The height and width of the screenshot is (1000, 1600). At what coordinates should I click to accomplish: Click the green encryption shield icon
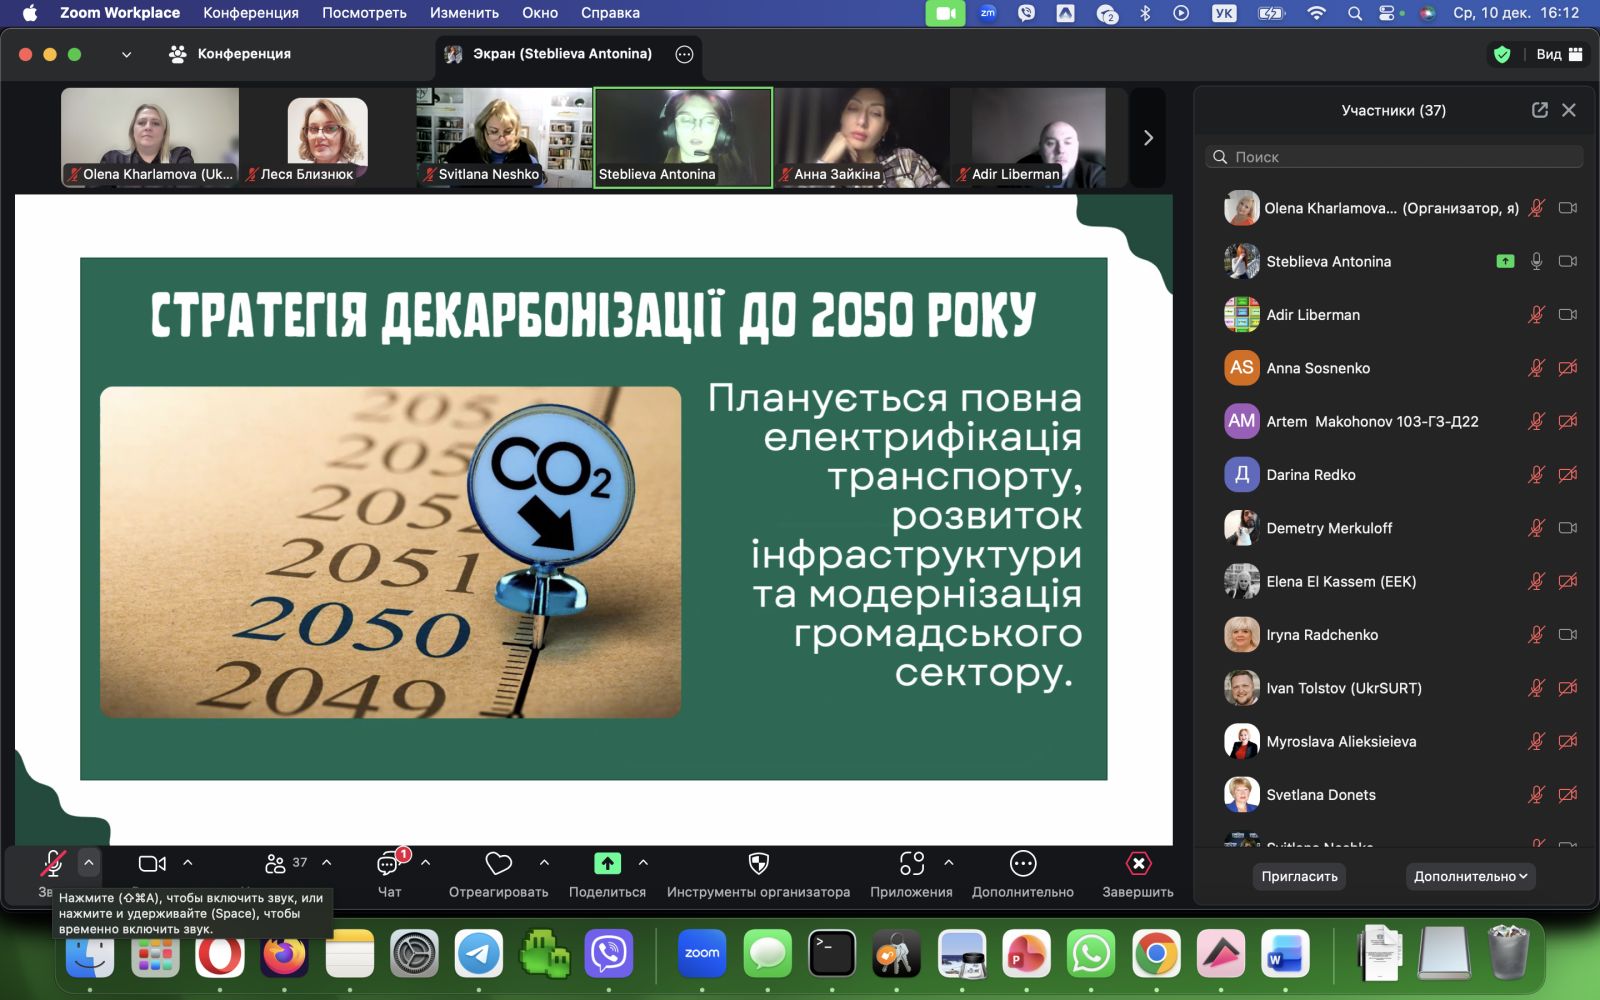tap(1501, 54)
